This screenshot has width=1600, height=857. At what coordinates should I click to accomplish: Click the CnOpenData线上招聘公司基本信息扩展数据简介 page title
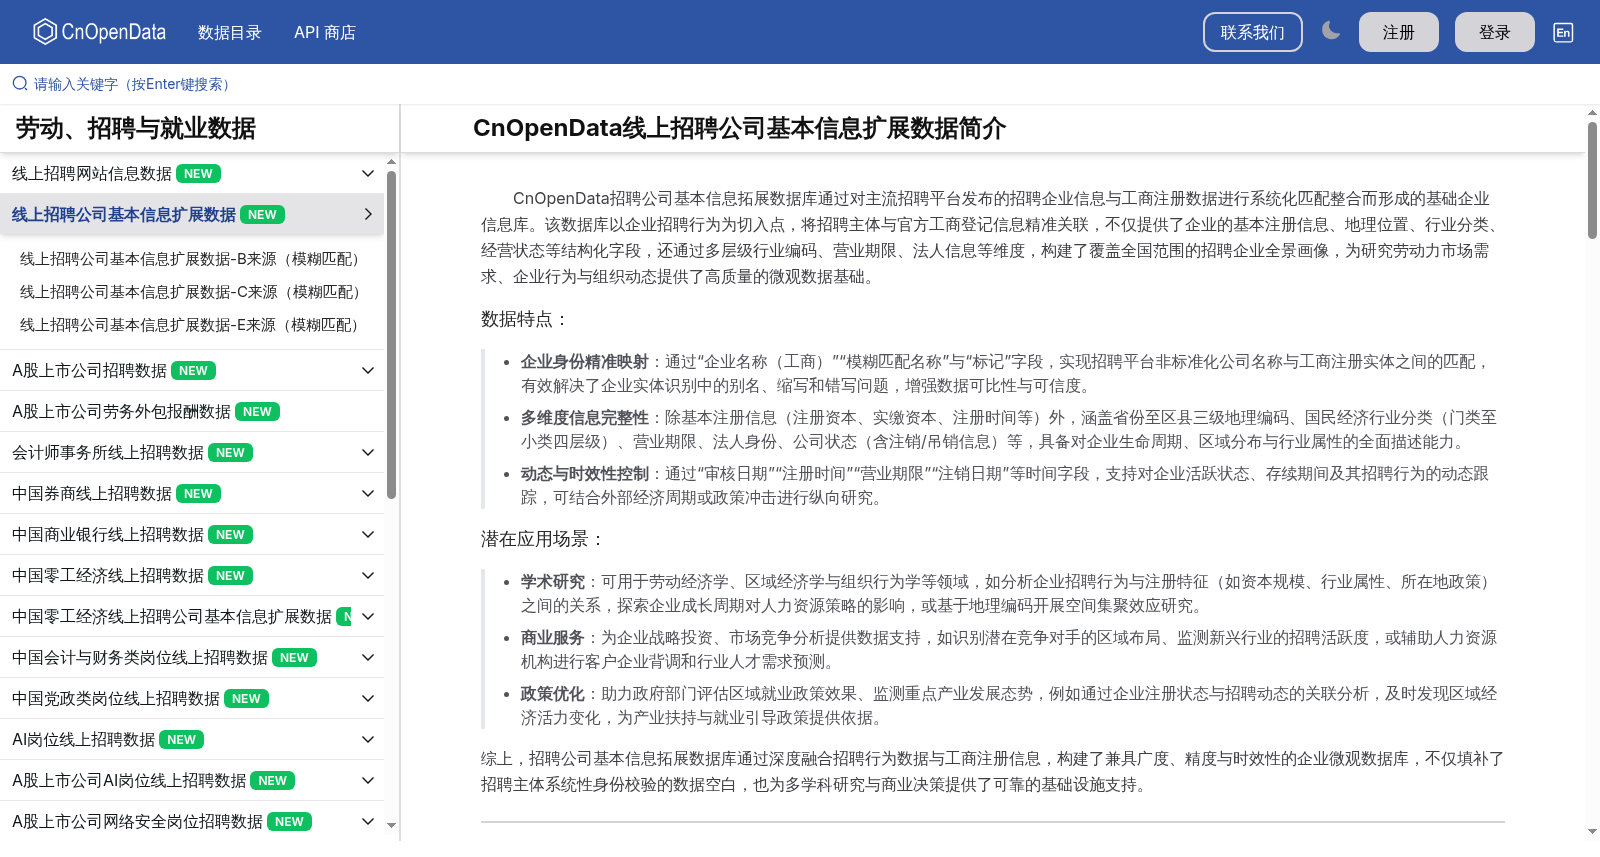pos(739,128)
